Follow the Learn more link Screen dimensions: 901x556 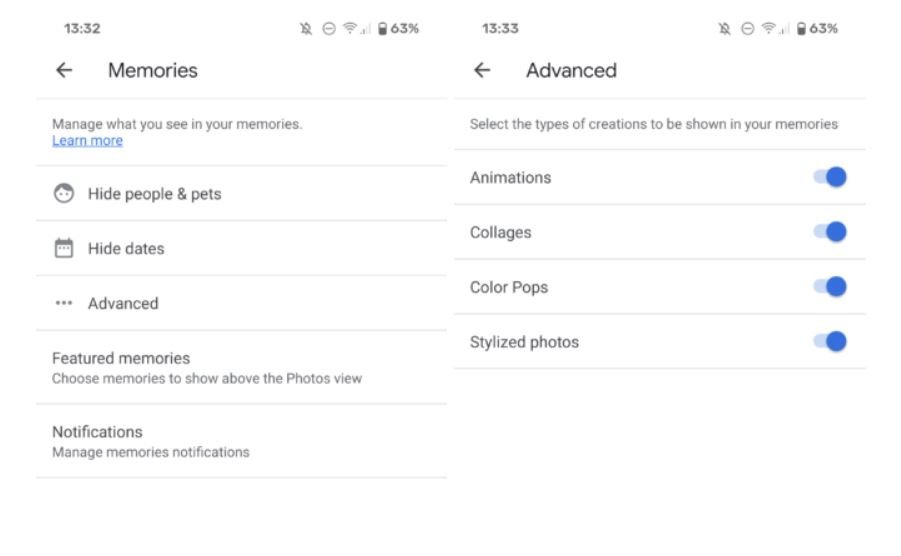tap(87, 141)
